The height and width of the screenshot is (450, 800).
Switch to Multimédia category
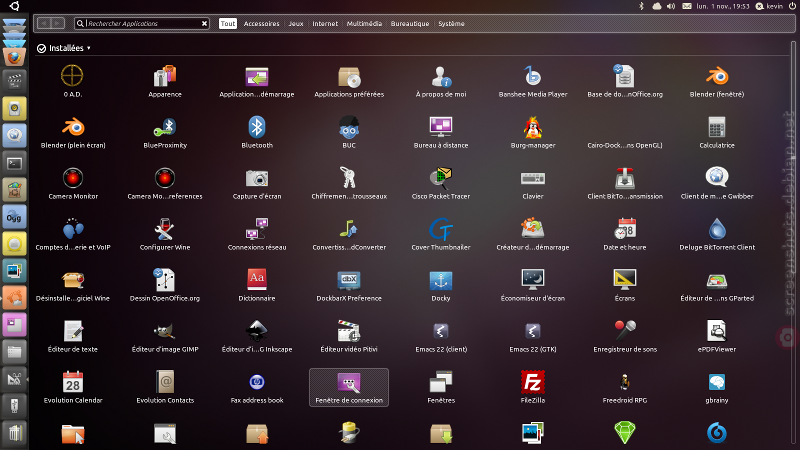tap(364, 23)
